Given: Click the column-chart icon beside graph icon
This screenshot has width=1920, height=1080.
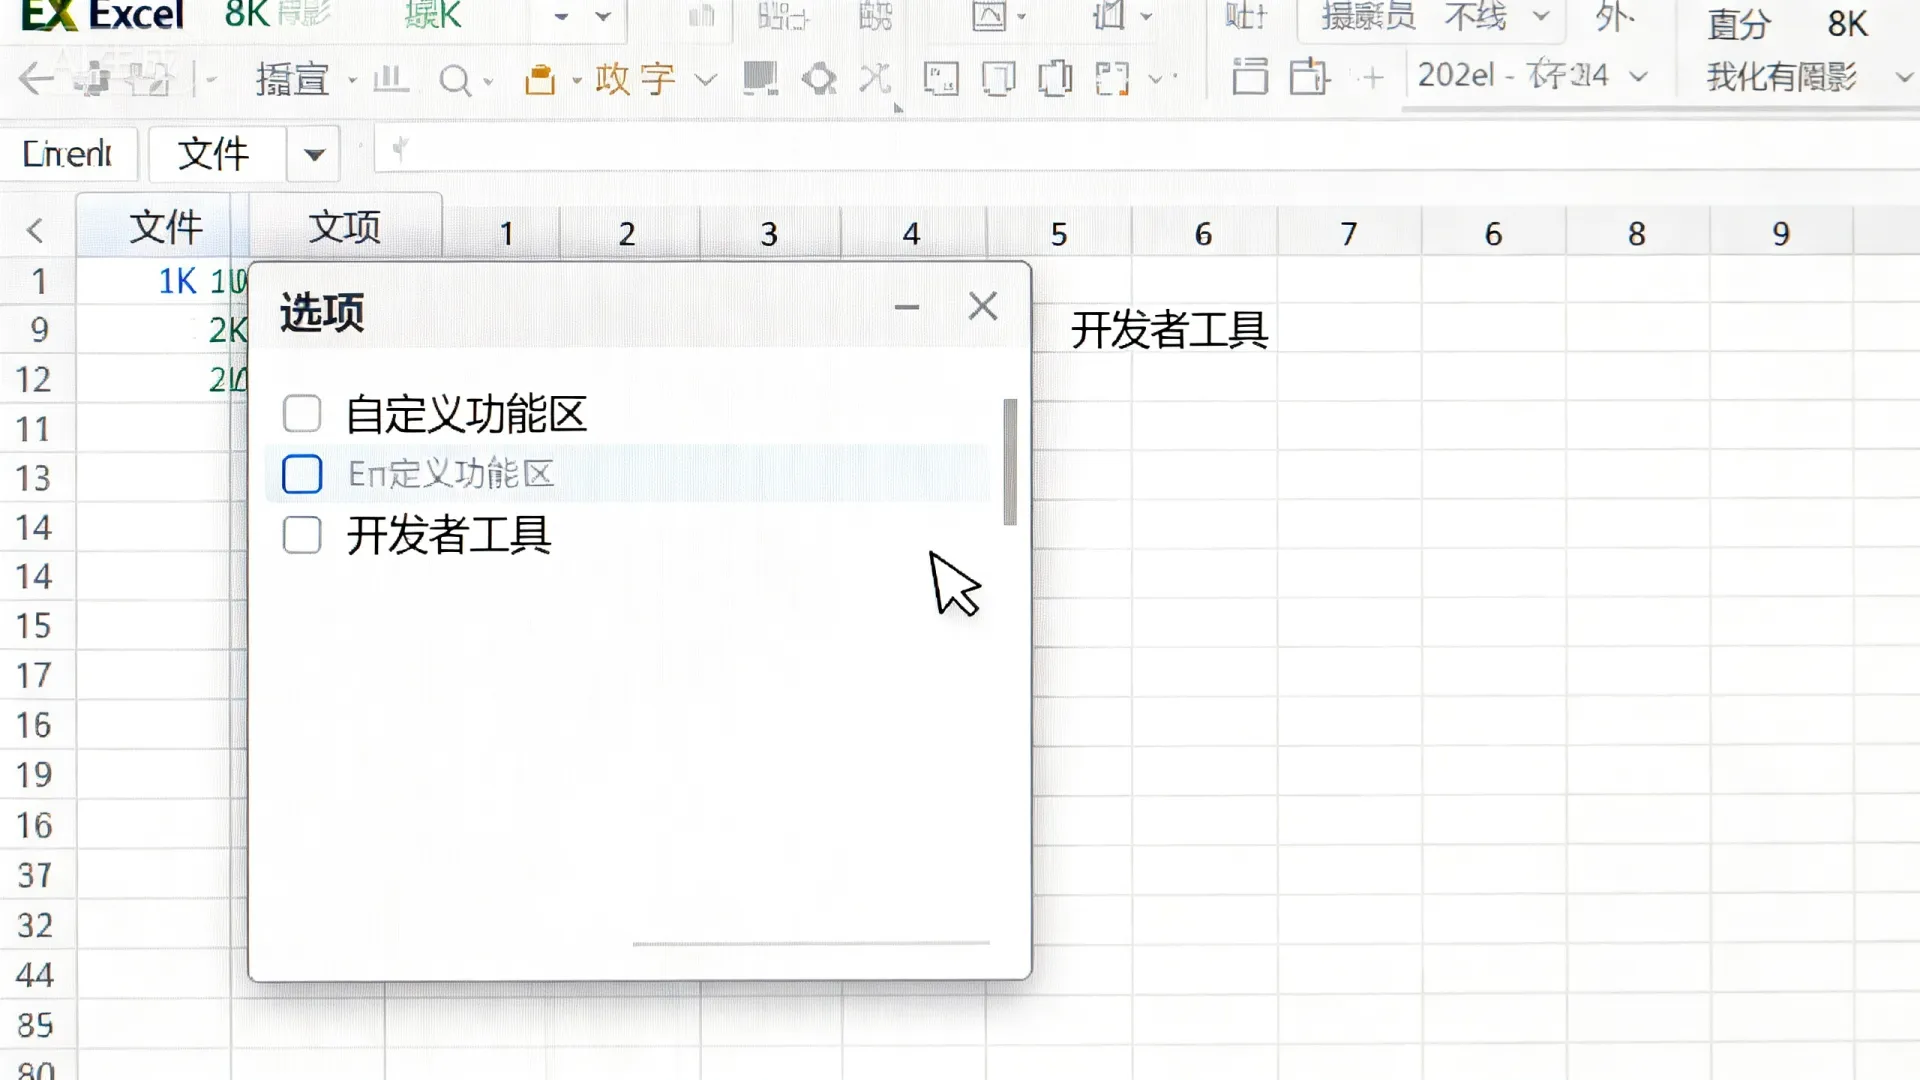Looking at the screenshot, I should click(1109, 15).
